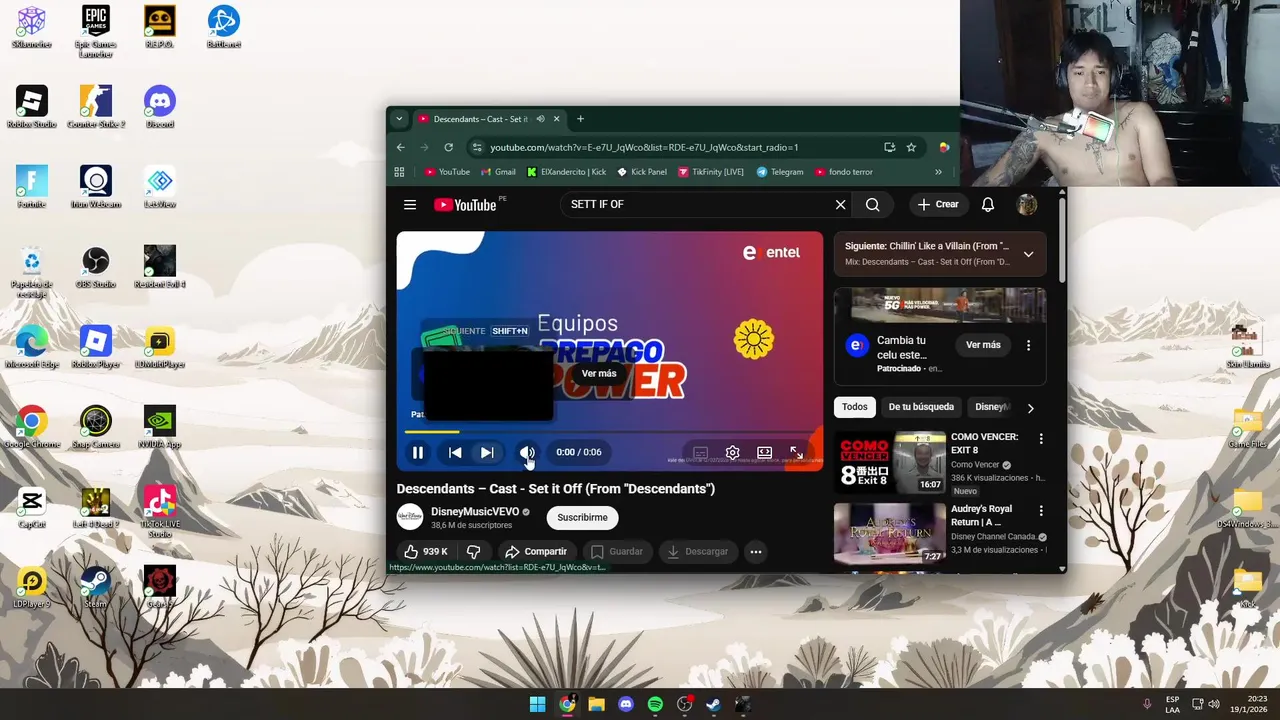The image size is (1280, 720).
Task: Open Spotify from the taskbar
Action: 655,705
